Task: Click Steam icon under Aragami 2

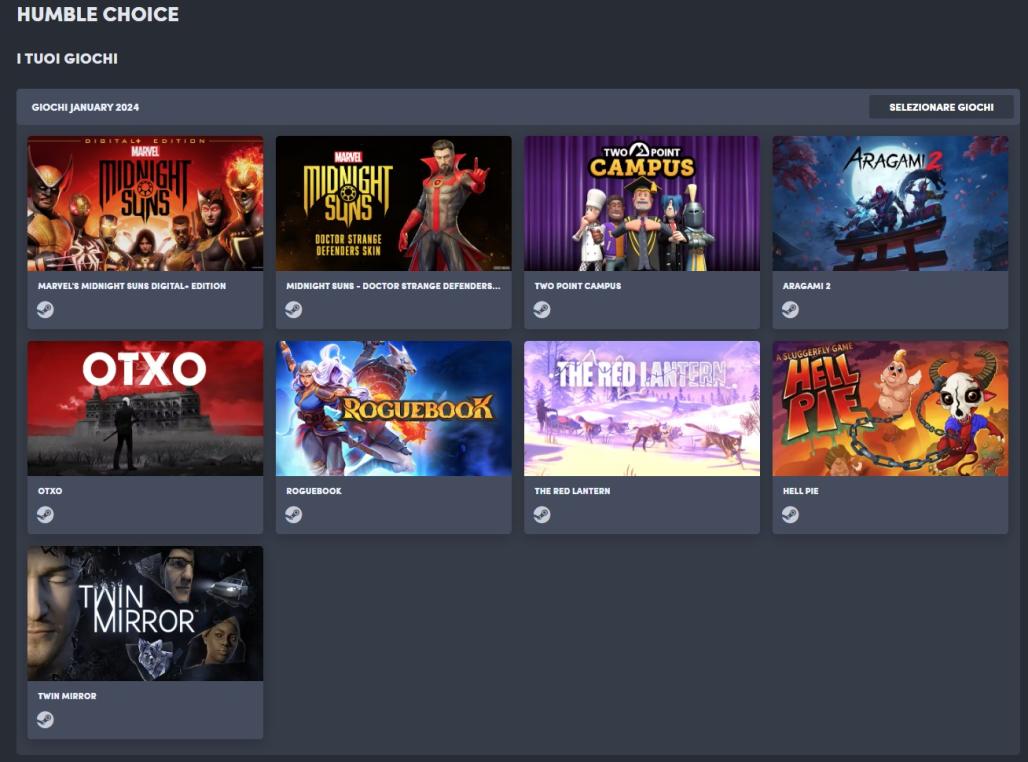Action: pyautogui.click(x=790, y=309)
